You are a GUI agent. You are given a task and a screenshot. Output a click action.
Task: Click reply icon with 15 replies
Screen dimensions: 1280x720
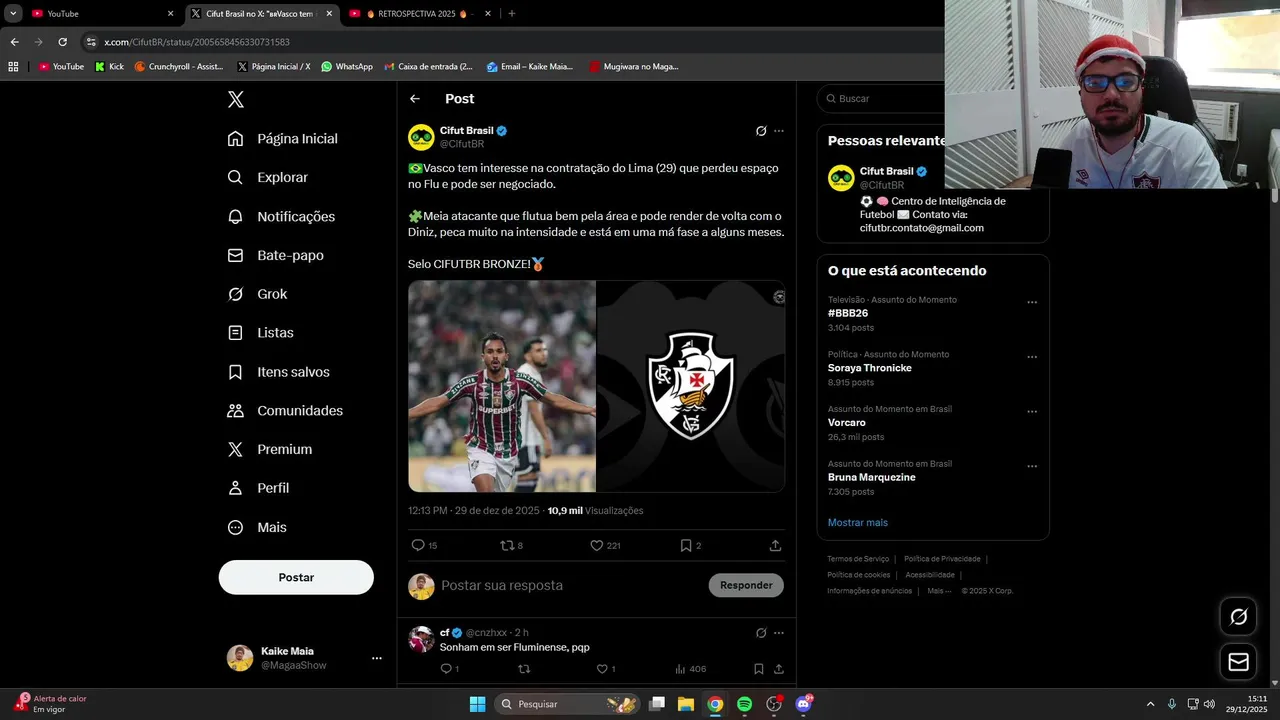coord(424,545)
